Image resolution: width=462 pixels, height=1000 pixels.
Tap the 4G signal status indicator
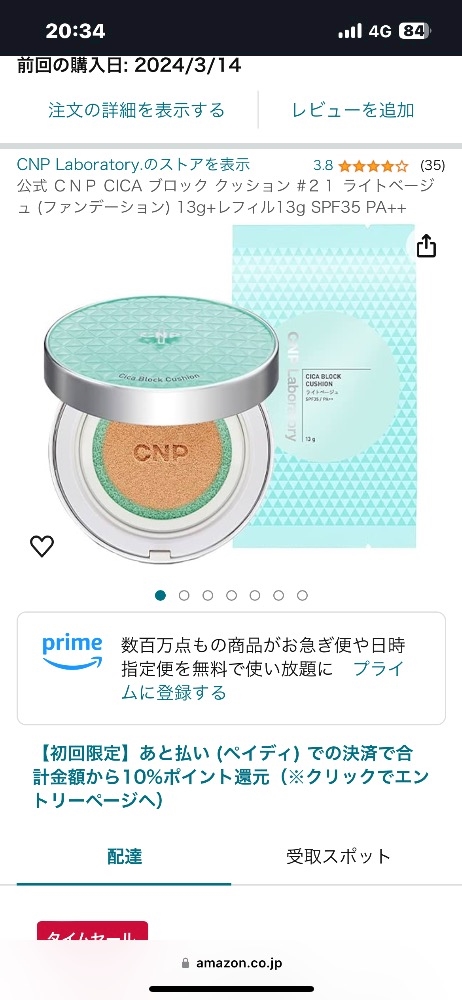380,31
